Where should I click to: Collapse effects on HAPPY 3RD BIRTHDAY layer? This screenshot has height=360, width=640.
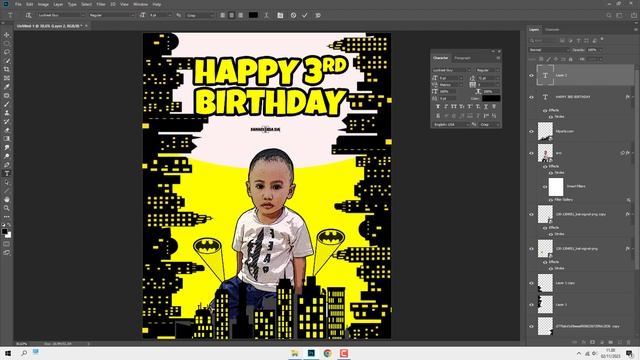(632, 97)
